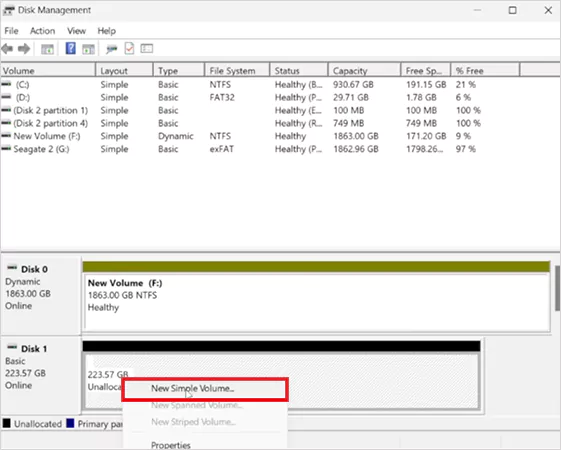Click the Disk 0 drive icon

pos(12,268)
